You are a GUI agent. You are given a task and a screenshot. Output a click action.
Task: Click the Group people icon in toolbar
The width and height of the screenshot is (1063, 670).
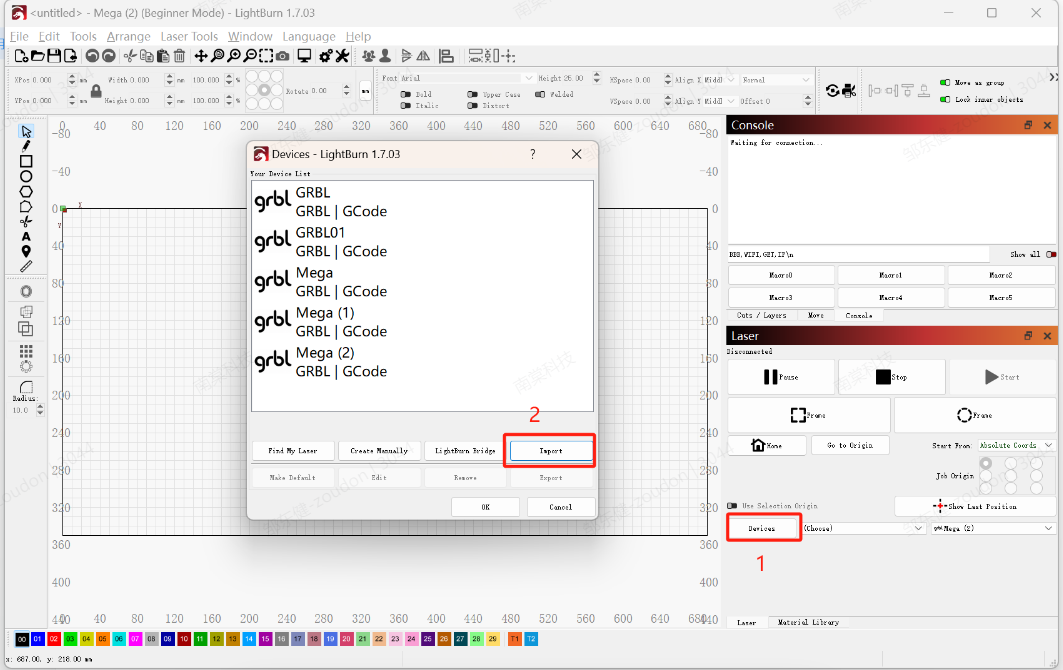pos(368,56)
